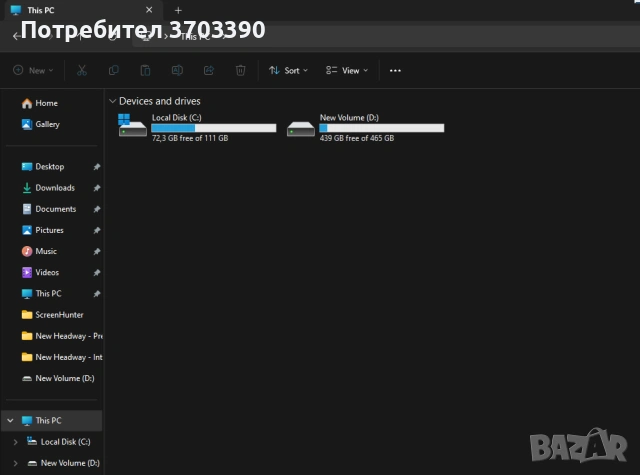Unpin Pictures using its pin icon
Viewport: 640px width, 475px height.
pos(97,231)
